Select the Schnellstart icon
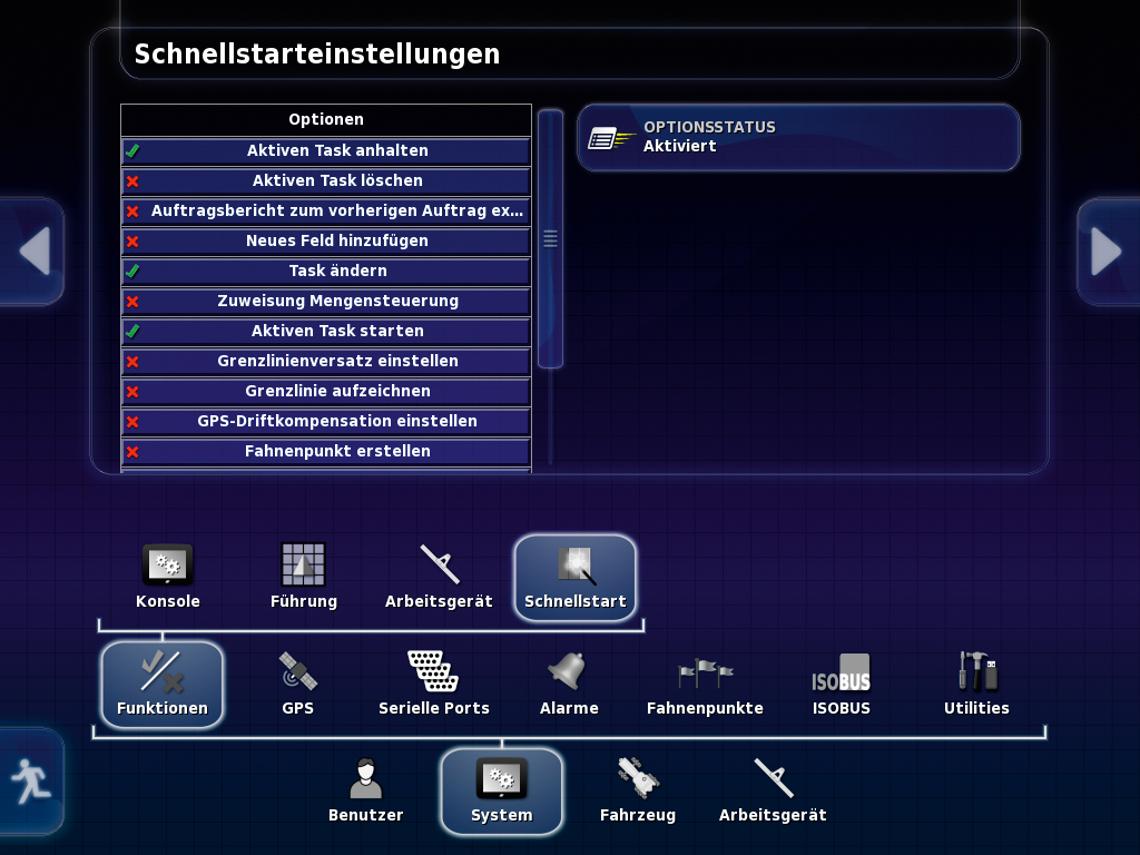The height and width of the screenshot is (855, 1140). tap(575, 577)
